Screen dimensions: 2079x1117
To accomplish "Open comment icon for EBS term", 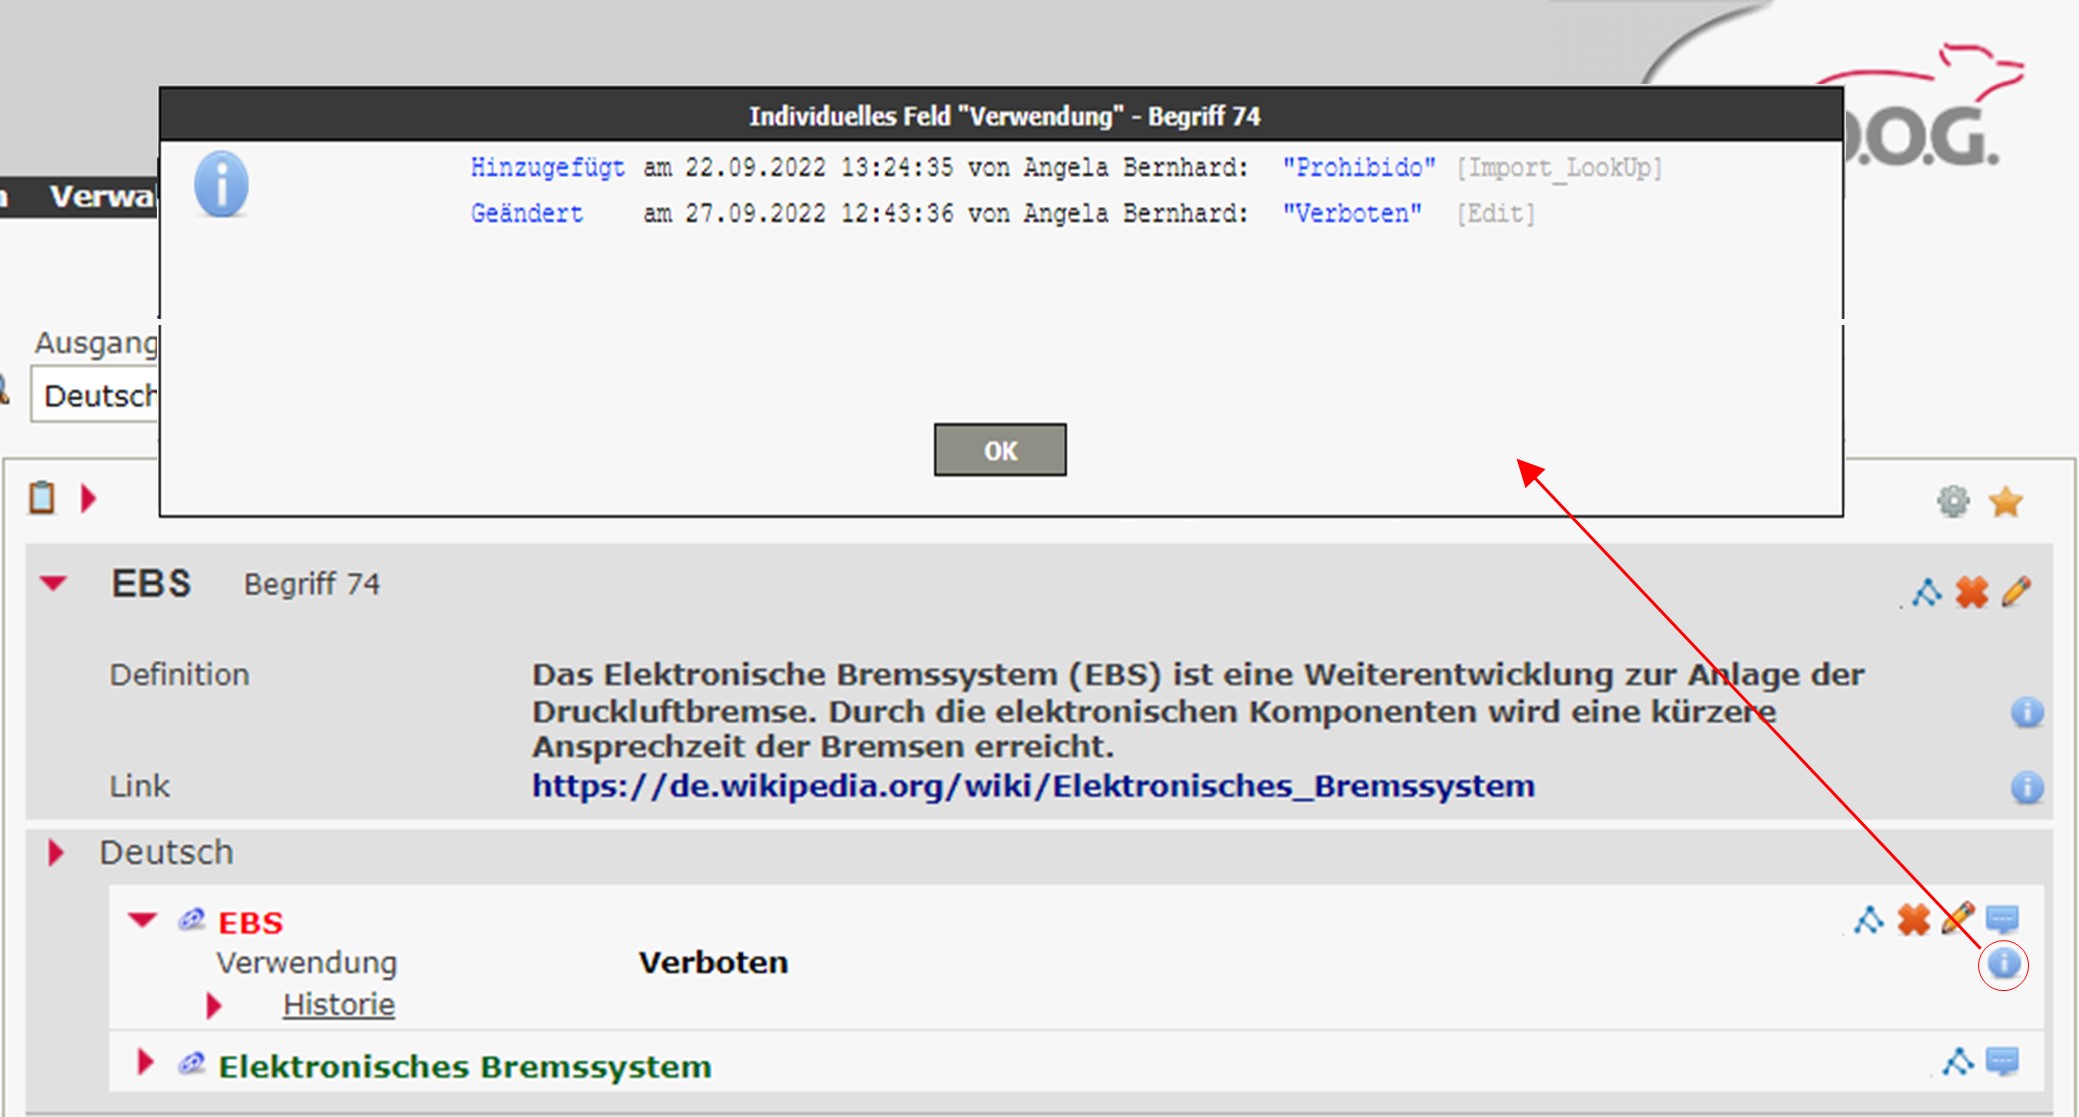I will (2002, 919).
